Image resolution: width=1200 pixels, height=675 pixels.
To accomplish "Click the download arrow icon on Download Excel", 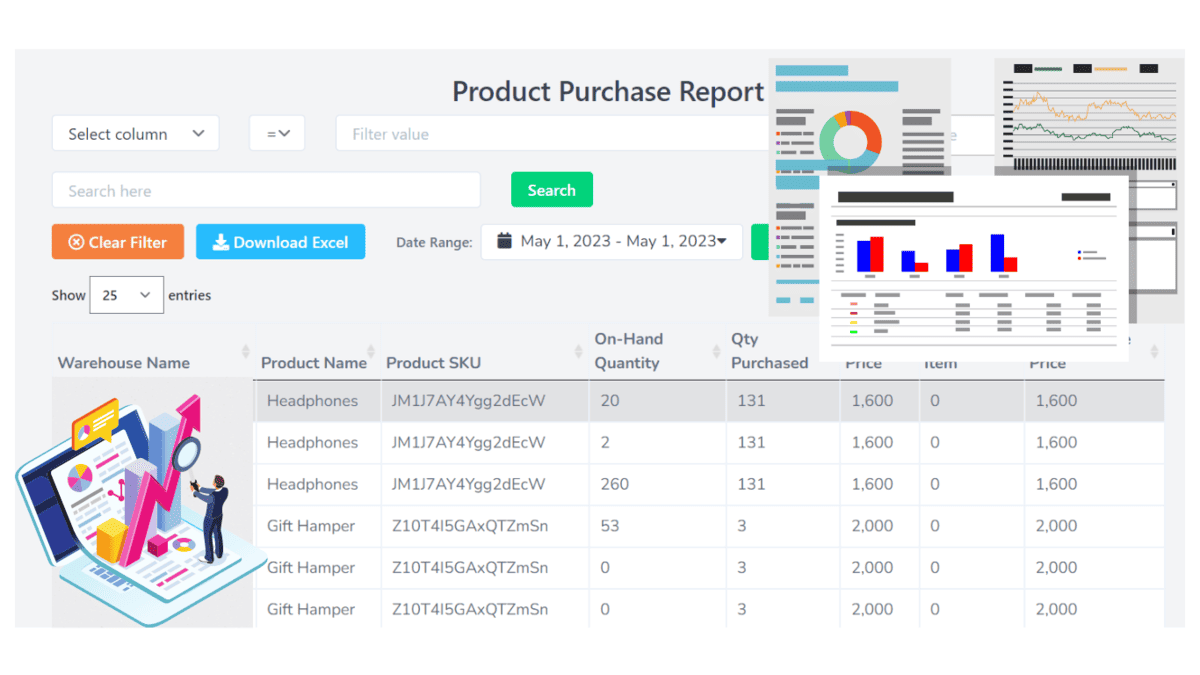I will click(220, 241).
